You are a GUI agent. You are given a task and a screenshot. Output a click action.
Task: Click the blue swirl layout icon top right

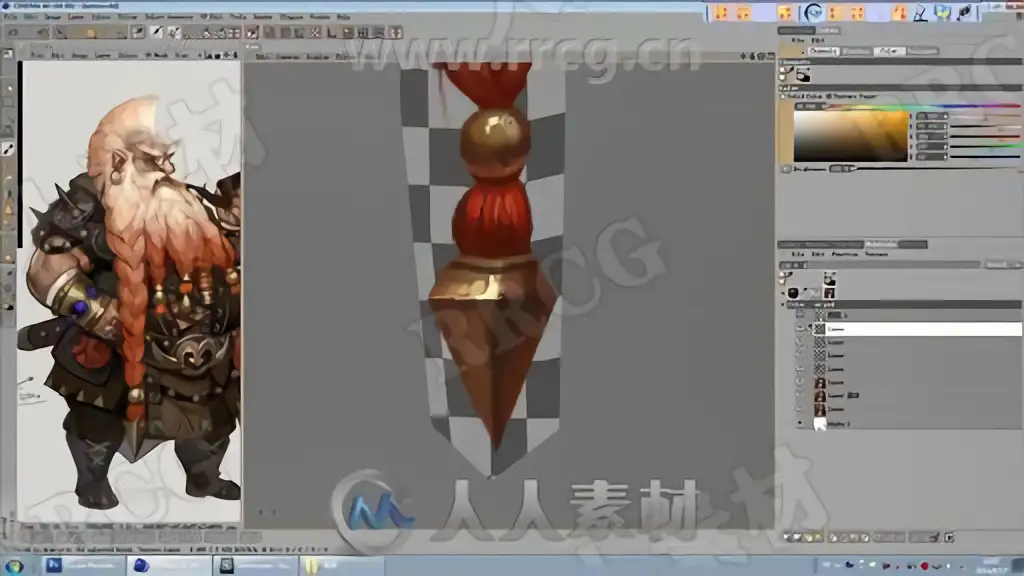(813, 12)
